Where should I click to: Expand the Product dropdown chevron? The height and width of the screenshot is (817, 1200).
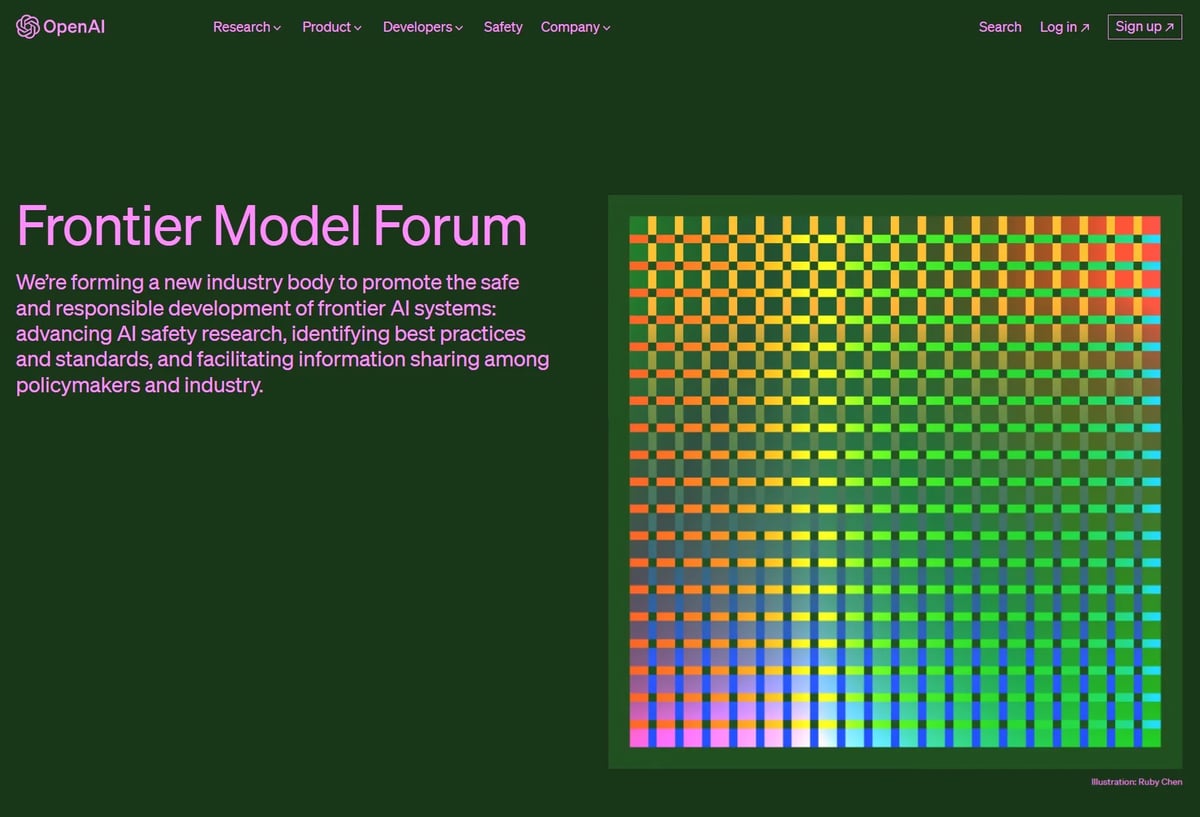[x=358, y=28]
